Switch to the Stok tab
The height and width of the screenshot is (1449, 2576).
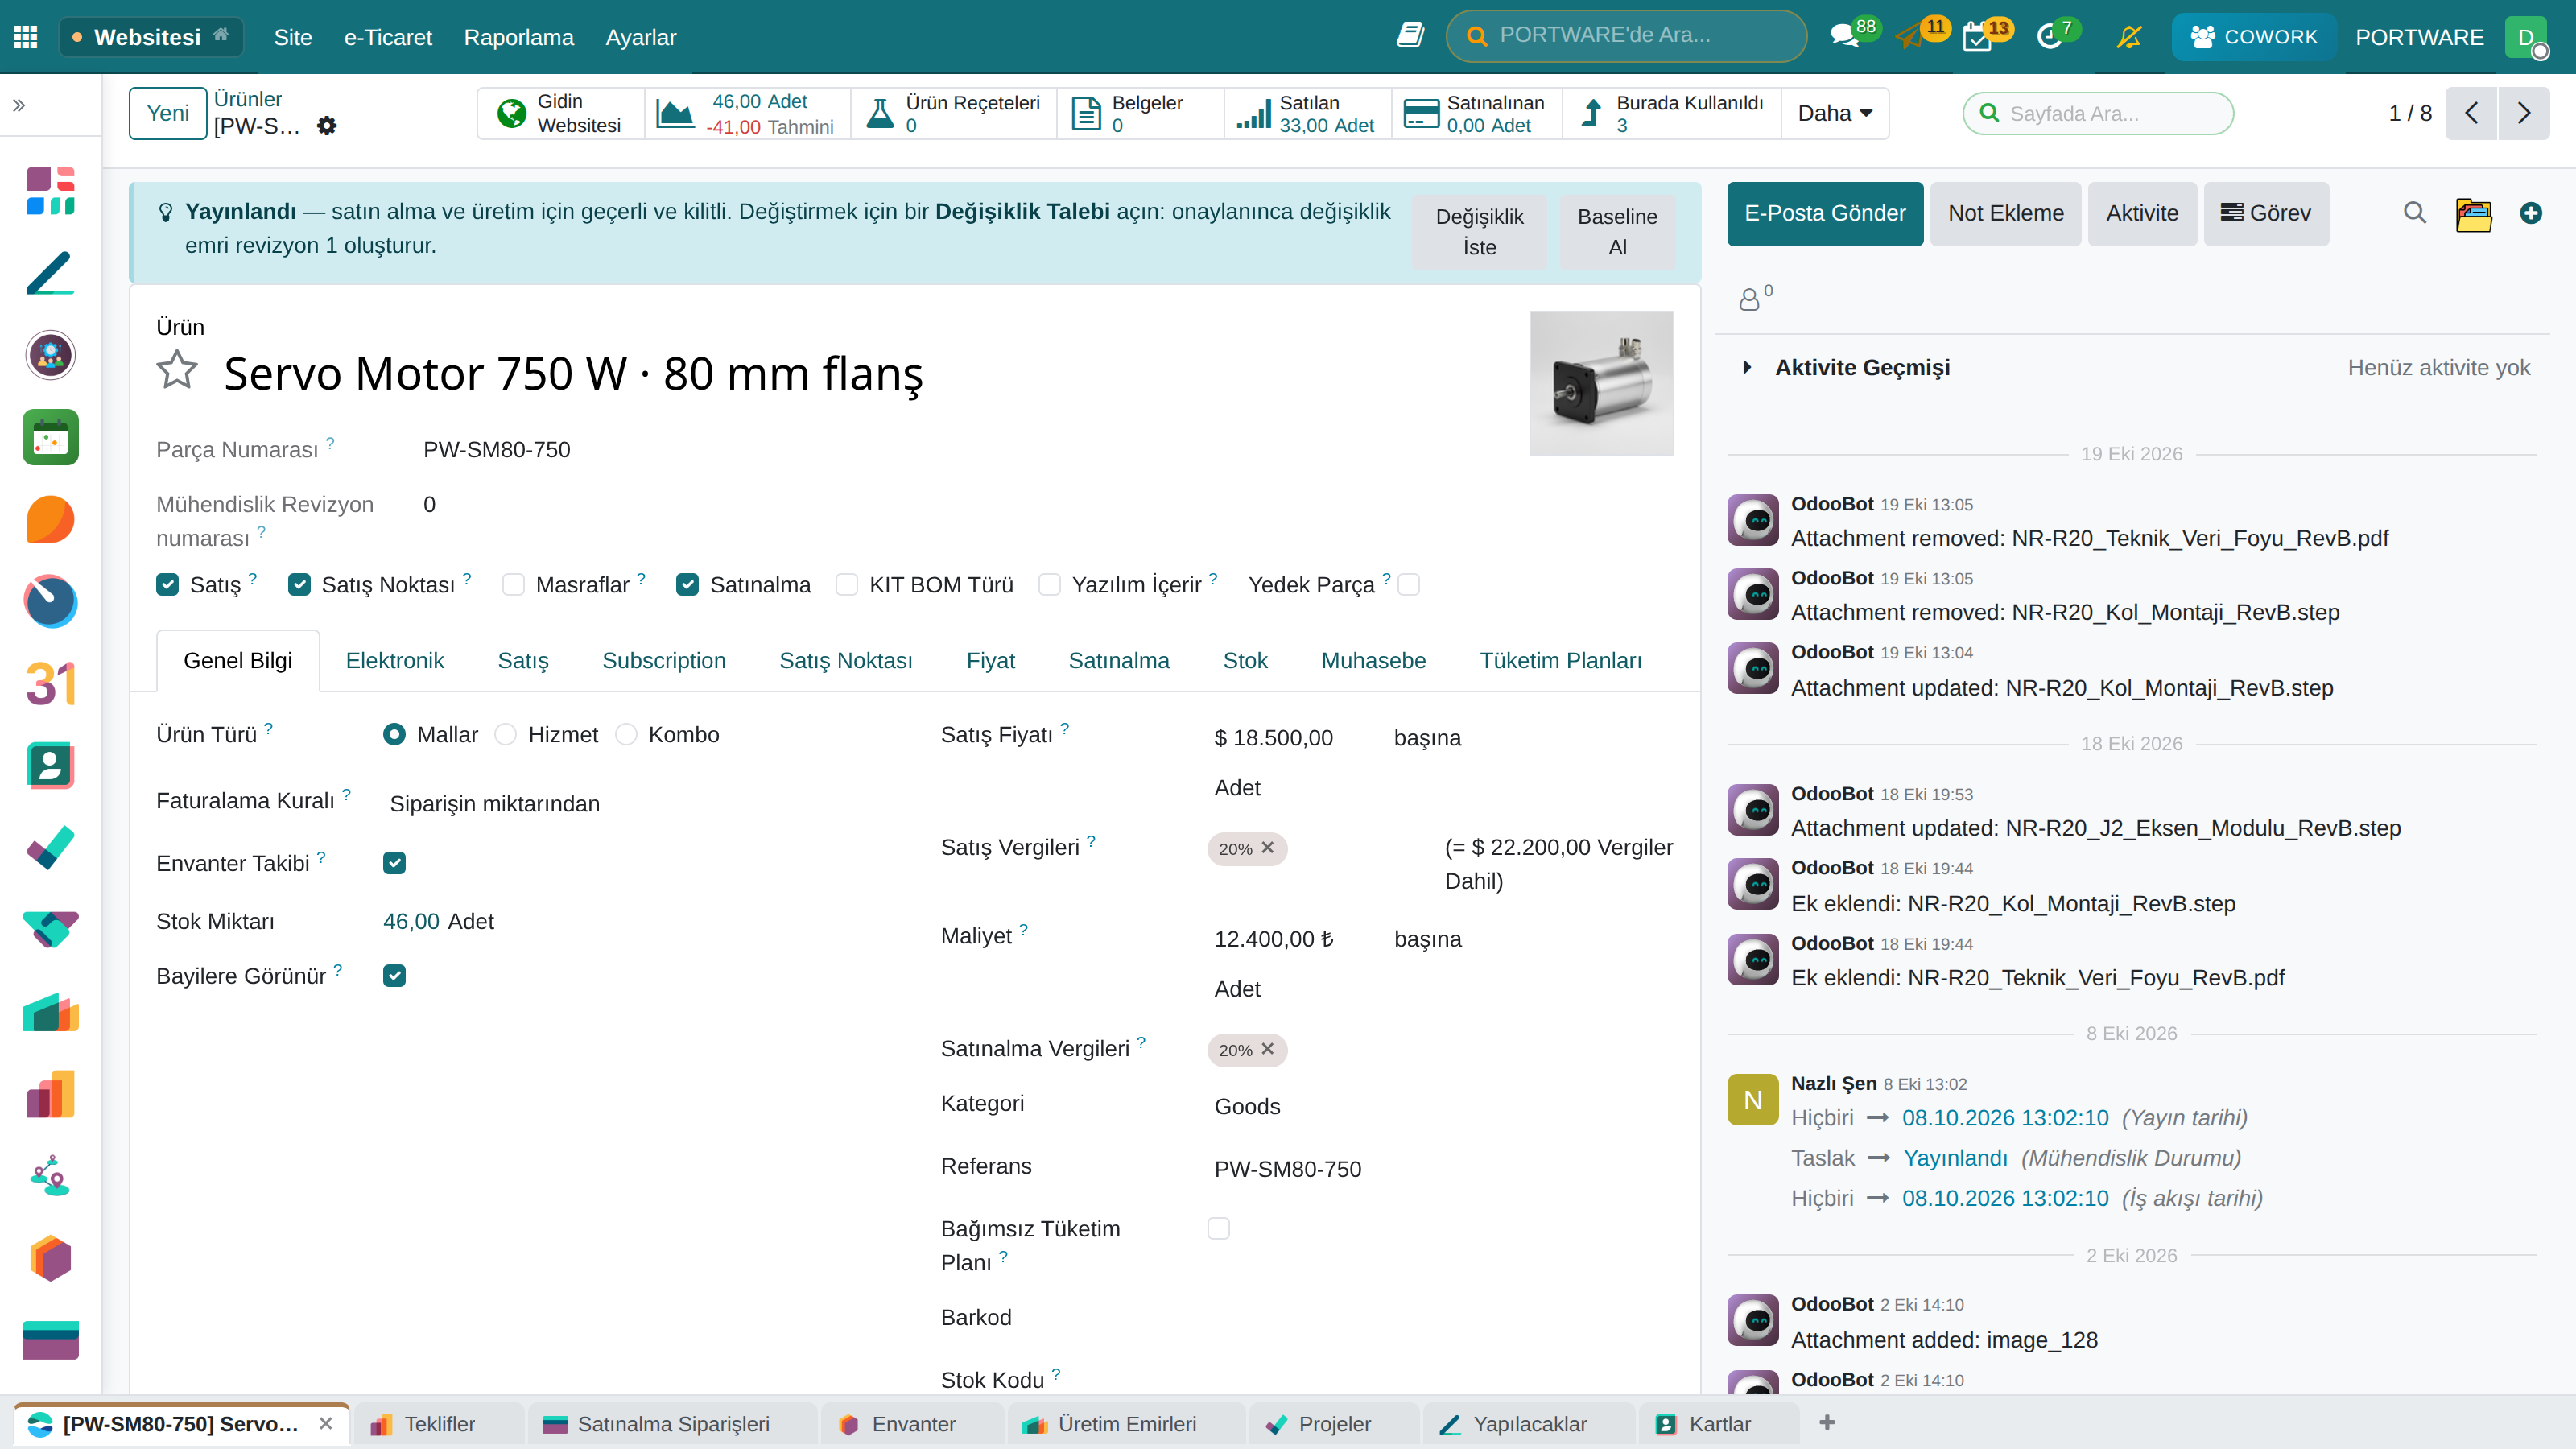coord(1245,661)
